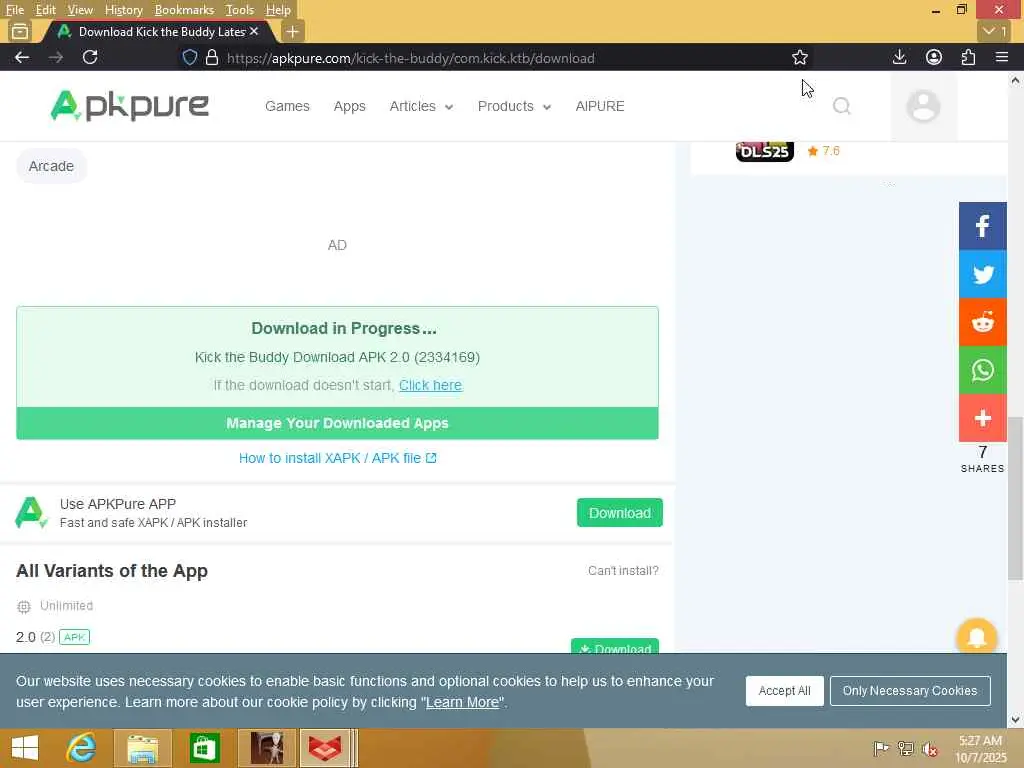The width and height of the screenshot is (1024, 768).
Task: Open the Tools menu
Action: (x=239, y=10)
